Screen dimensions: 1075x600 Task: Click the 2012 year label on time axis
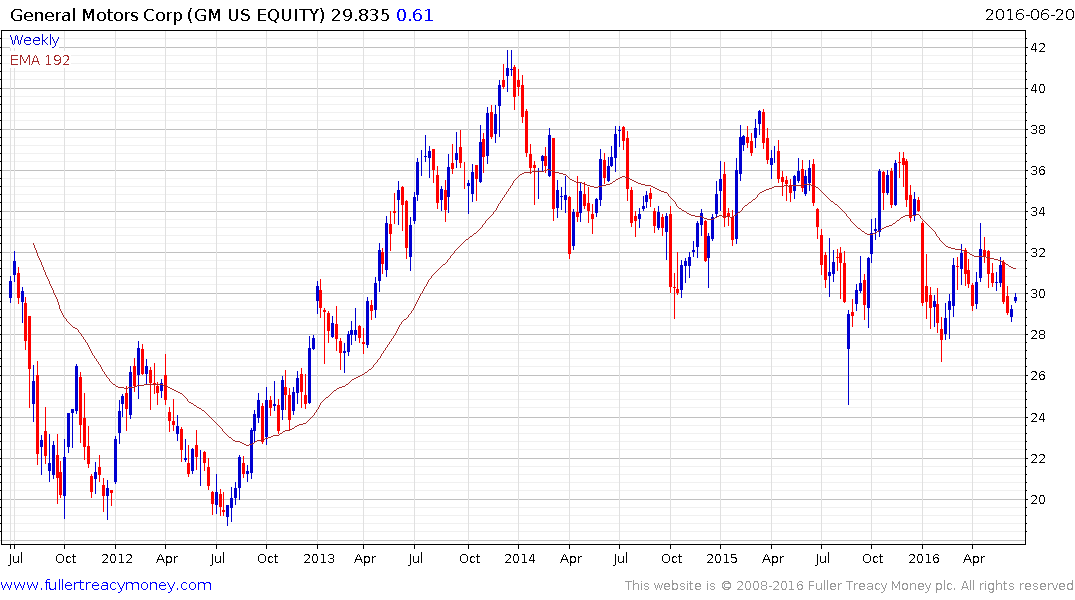(x=117, y=558)
